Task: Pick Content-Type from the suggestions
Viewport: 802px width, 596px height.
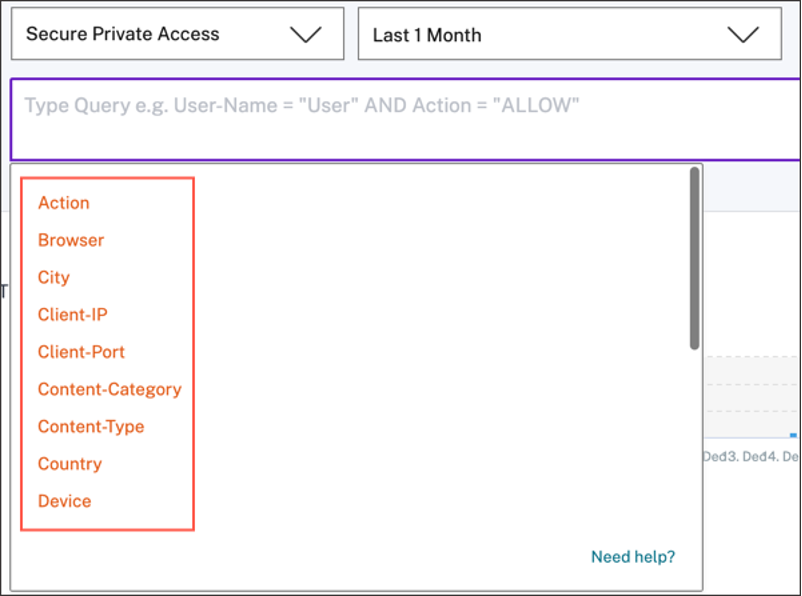Action: point(91,426)
